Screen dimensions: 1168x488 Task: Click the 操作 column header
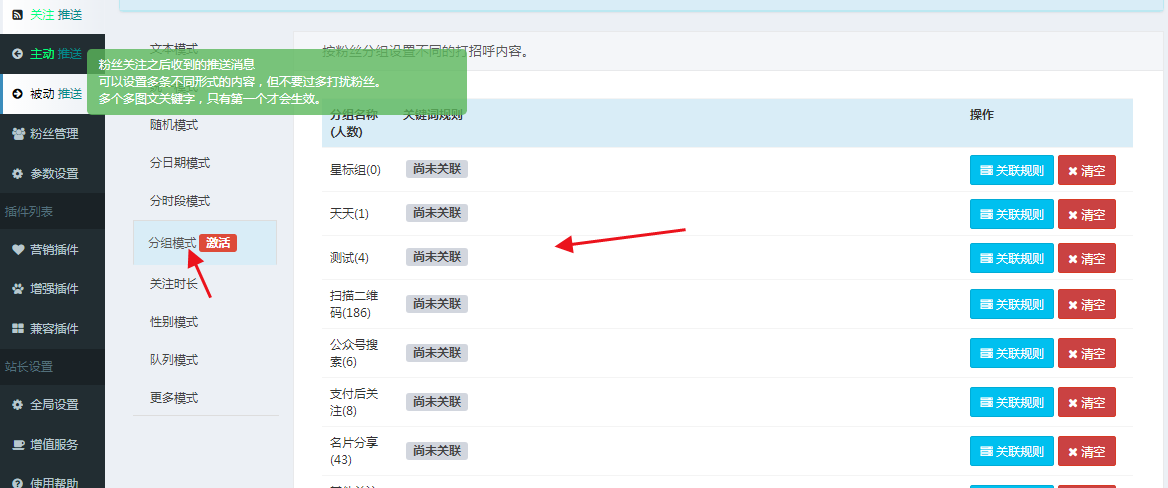point(982,115)
